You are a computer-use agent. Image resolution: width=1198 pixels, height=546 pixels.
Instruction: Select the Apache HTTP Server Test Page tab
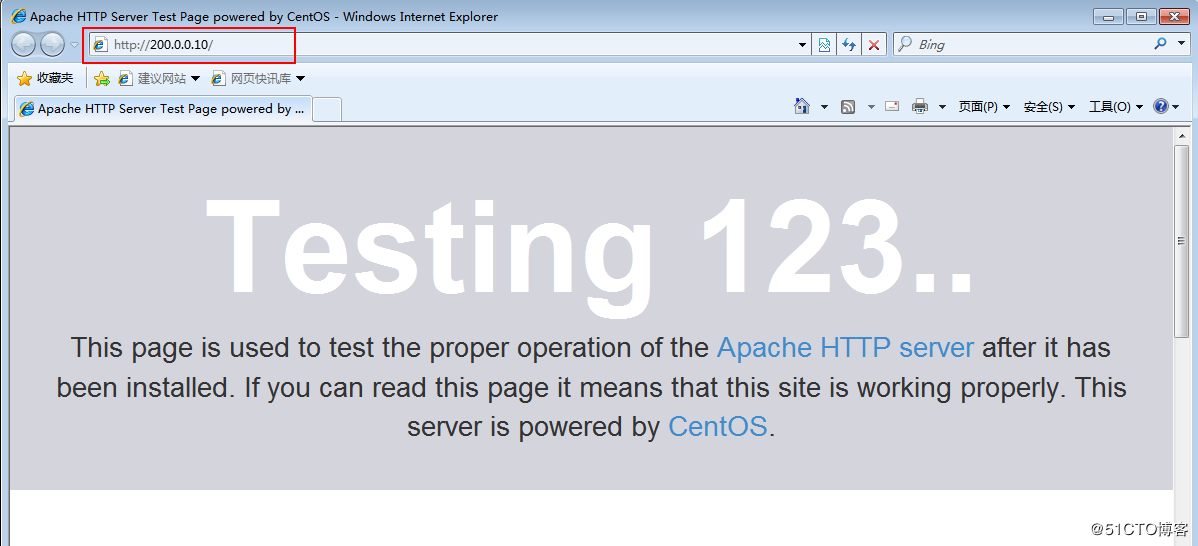(161, 108)
